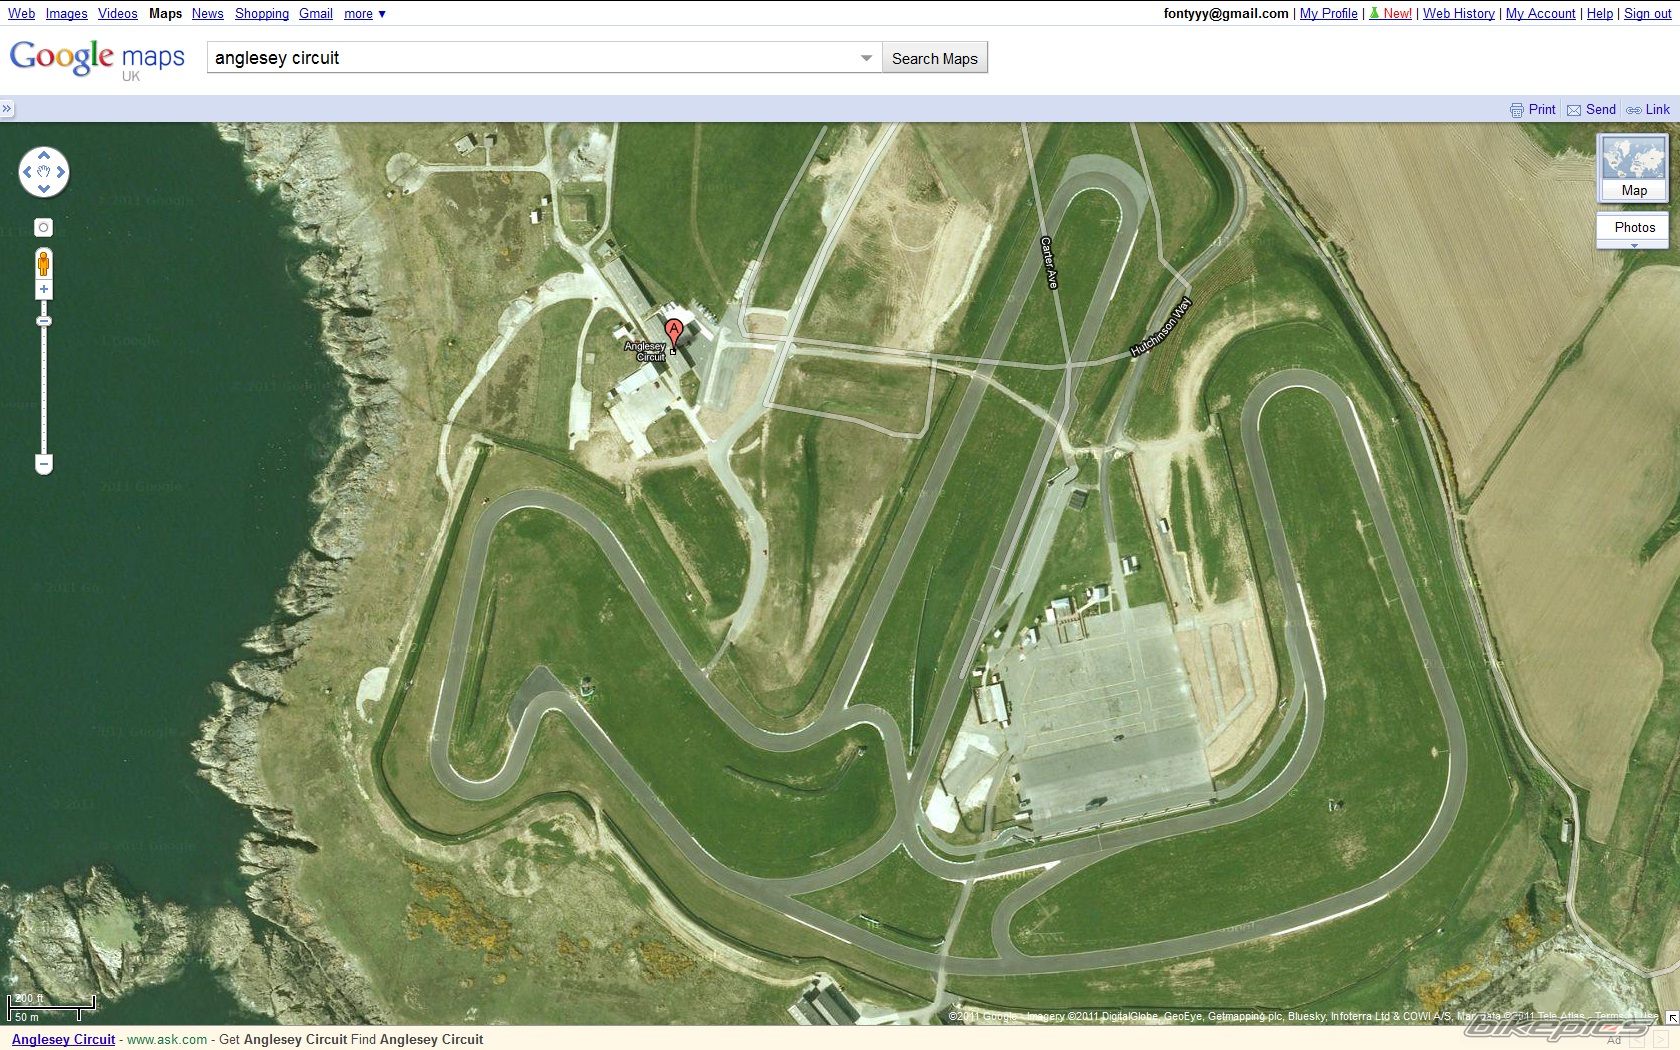
Task: Pan the map up with arrow control
Action: [44, 155]
